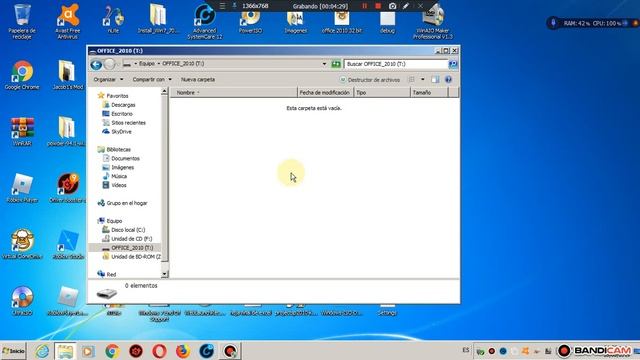
Task: Click in the Buscar OFFICE_2010 search field
Action: (x=396, y=64)
